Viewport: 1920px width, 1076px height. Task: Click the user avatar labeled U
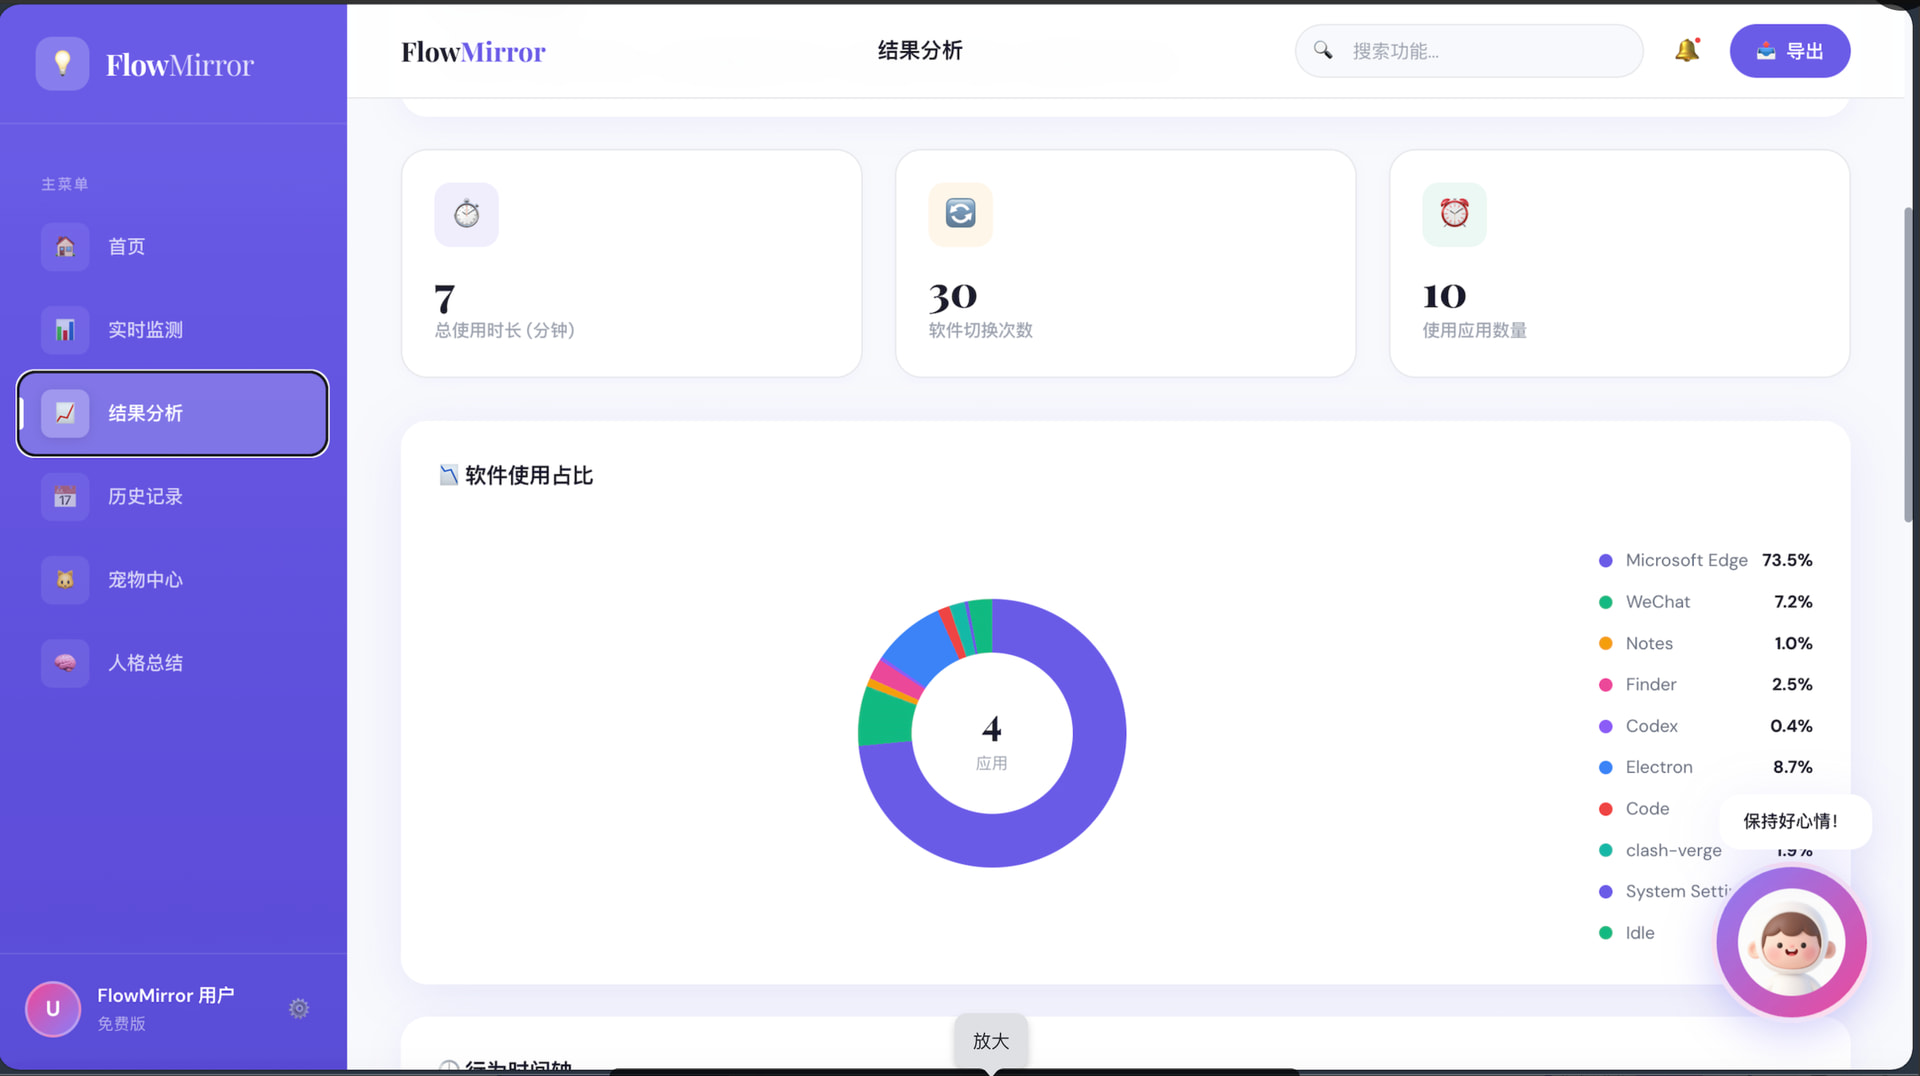click(x=53, y=1008)
